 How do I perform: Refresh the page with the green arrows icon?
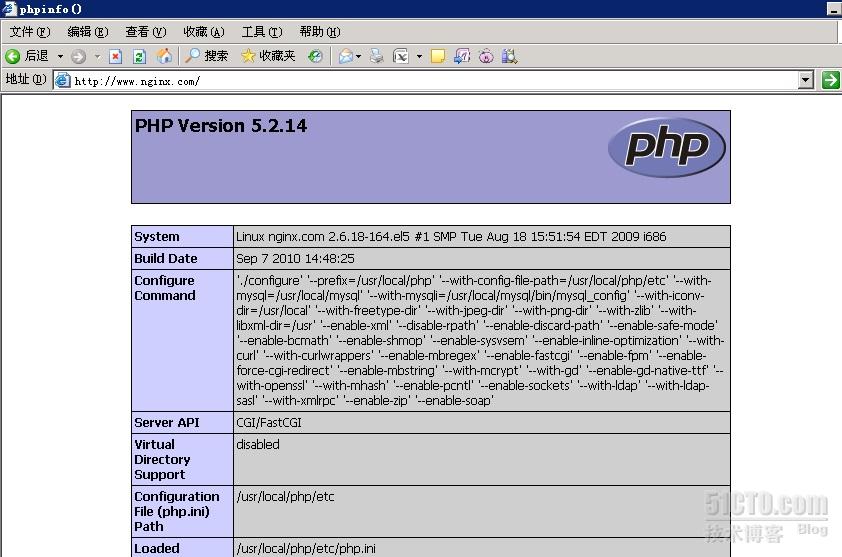pyautogui.click(x=140, y=56)
